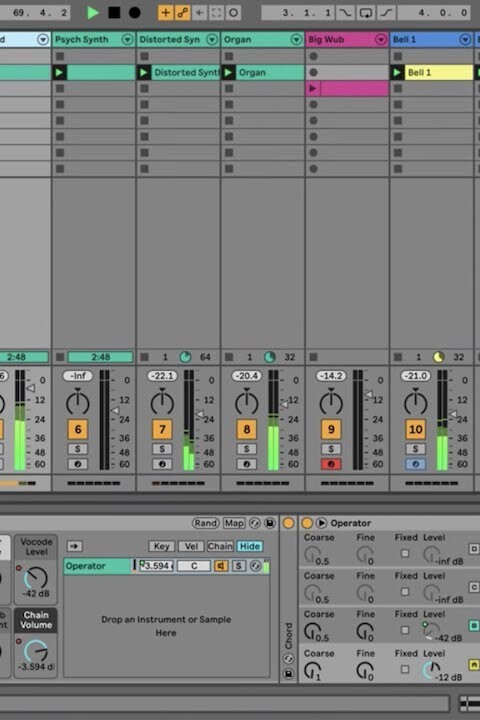Toggle track 6 activator button
The height and width of the screenshot is (720, 480).
(x=78, y=429)
